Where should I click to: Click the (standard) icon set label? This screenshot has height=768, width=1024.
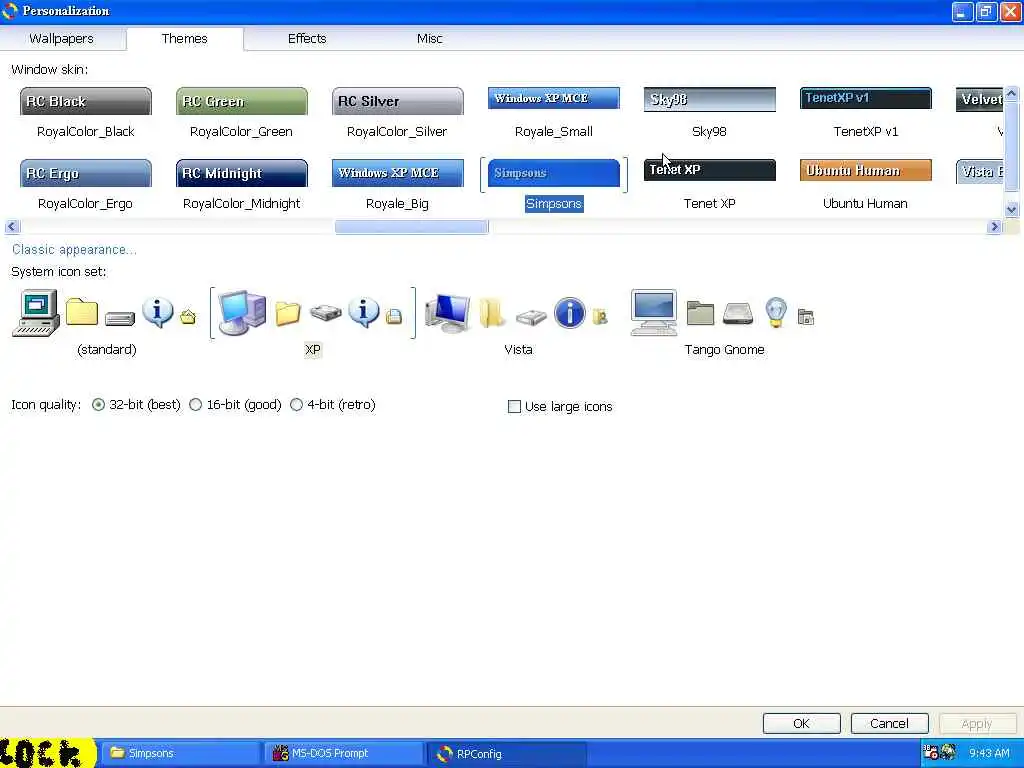[106, 349]
